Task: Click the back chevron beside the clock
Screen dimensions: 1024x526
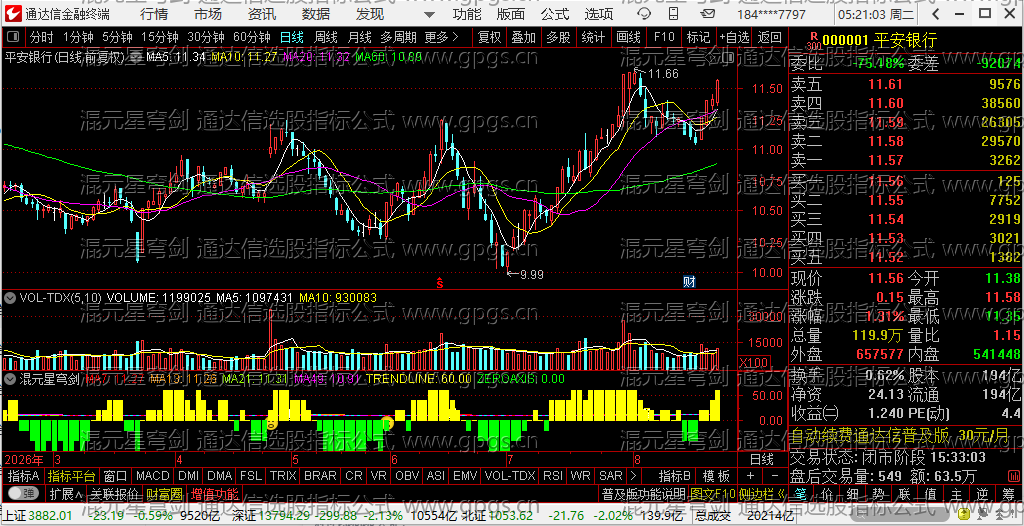Action: click(938, 14)
